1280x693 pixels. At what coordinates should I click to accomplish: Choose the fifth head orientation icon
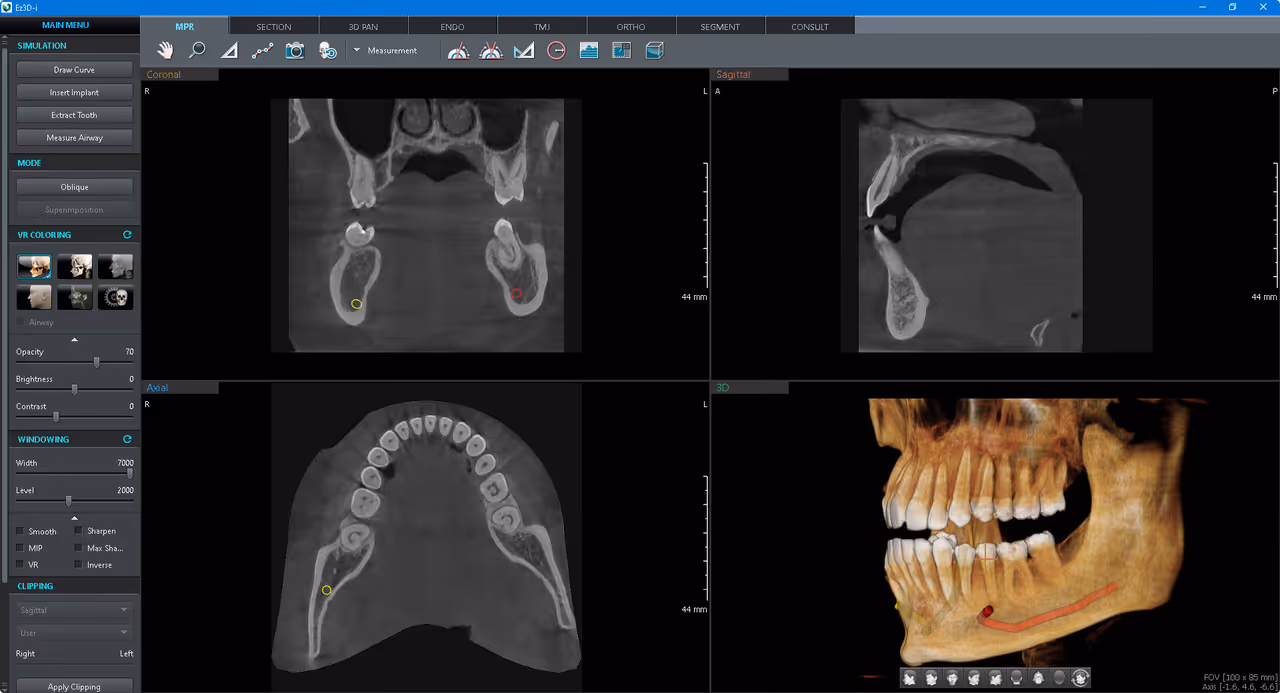(x=995, y=678)
